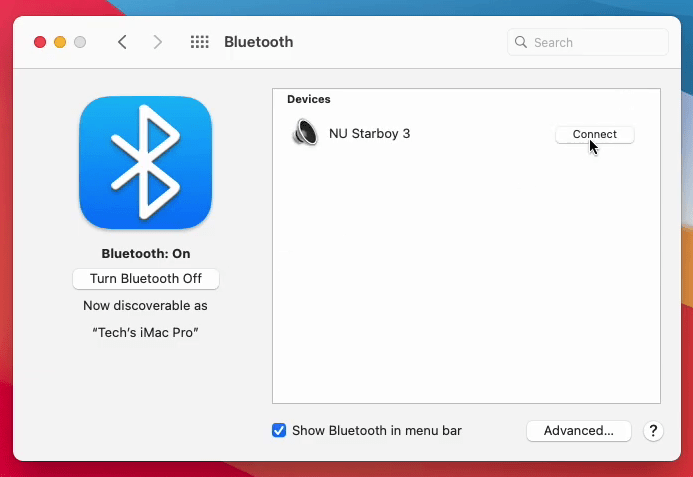Viewport: 693px width, 477px height.
Task: Turn Bluetooth Off
Action: [x=146, y=279]
